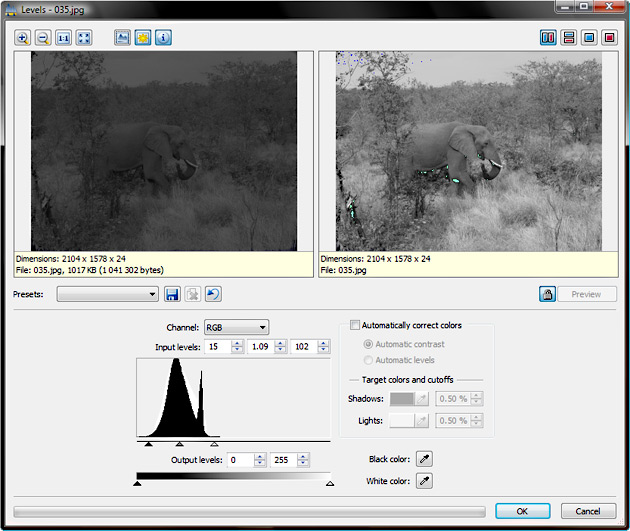Click the OK button
630x531 pixels.
coord(523,511)
